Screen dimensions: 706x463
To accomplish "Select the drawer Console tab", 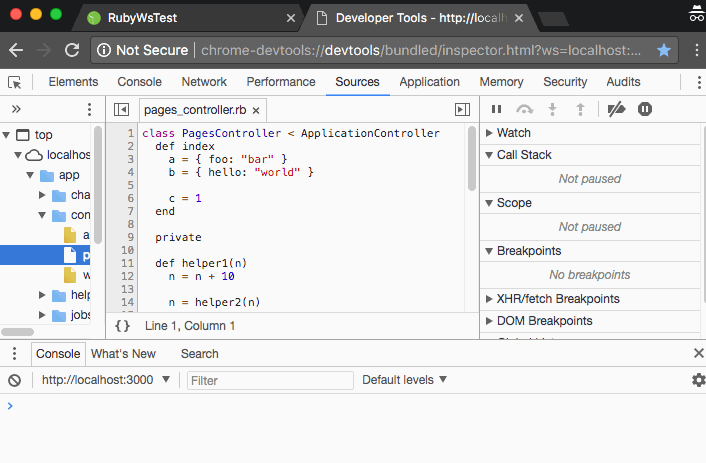I will pos(58,354).
